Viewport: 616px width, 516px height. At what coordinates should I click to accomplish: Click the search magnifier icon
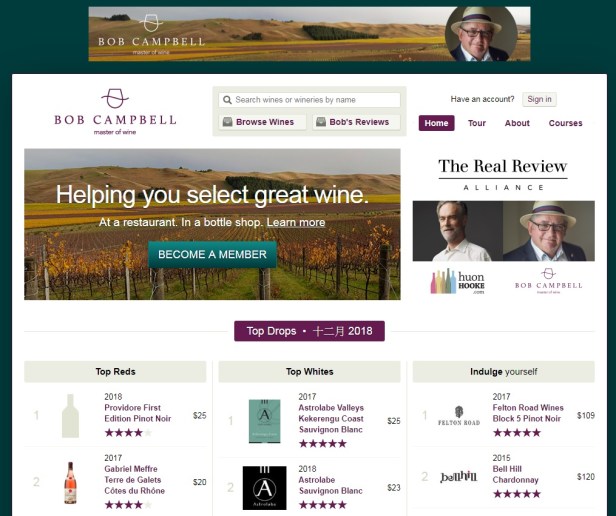coord(227,100)
